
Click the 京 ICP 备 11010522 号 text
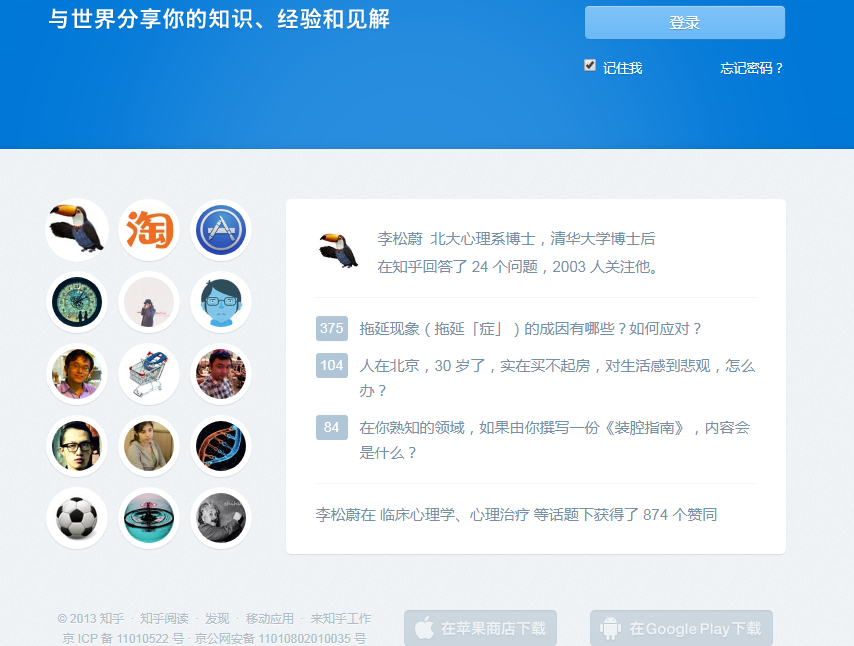(x=123, y=638)
